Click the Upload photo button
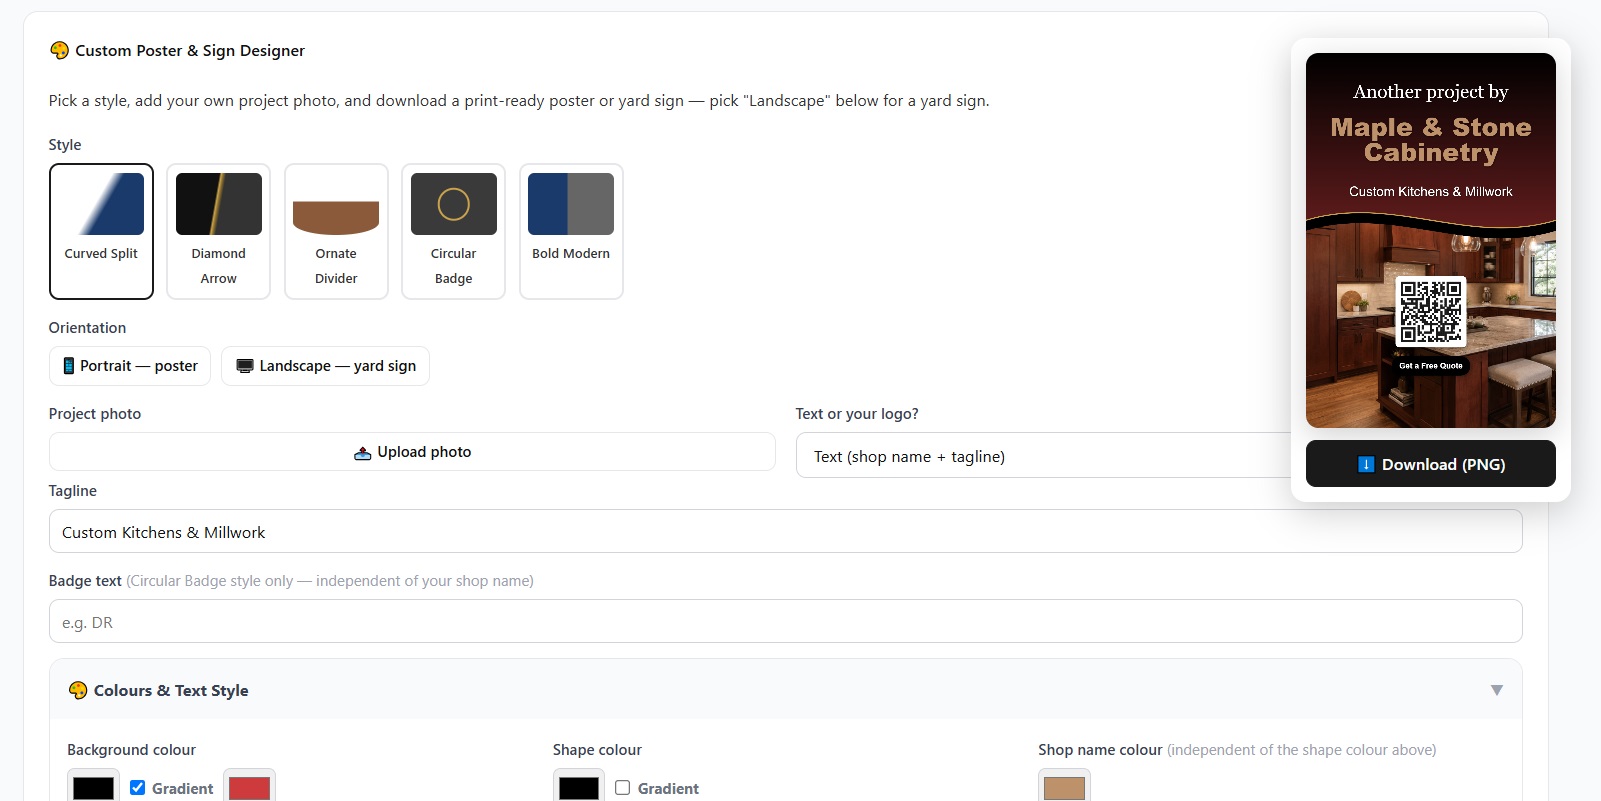The height and width of the screenshot is (801, 1601). tap(412, 452)
